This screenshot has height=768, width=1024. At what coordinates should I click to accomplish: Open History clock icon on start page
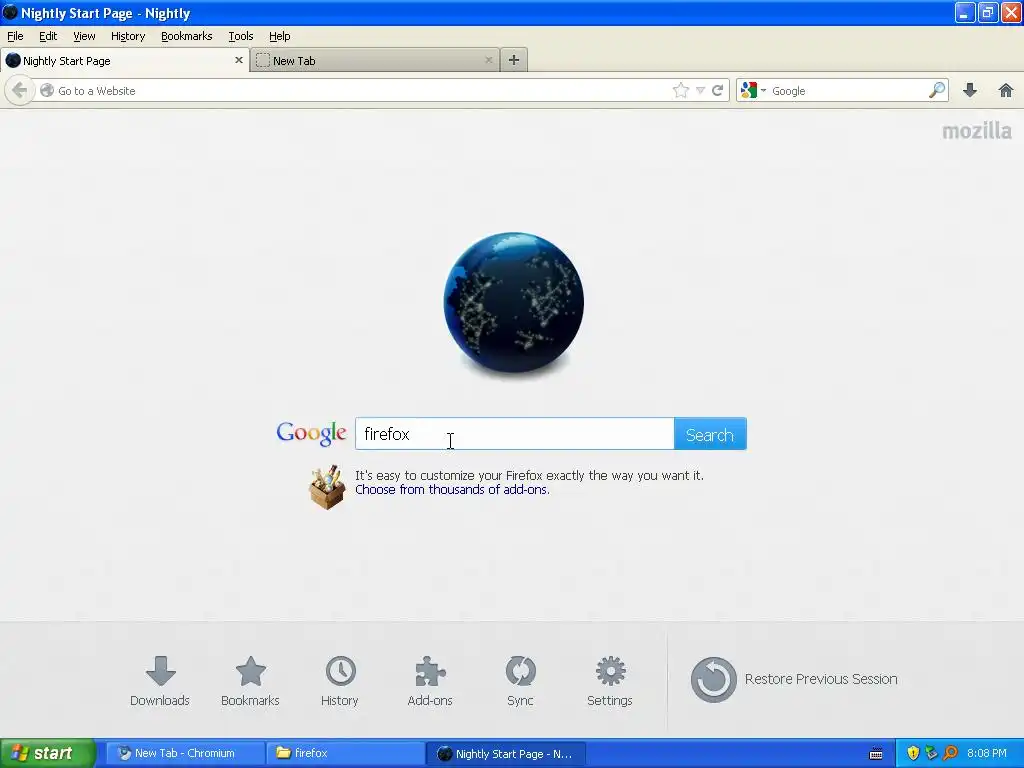coord(340,681)
